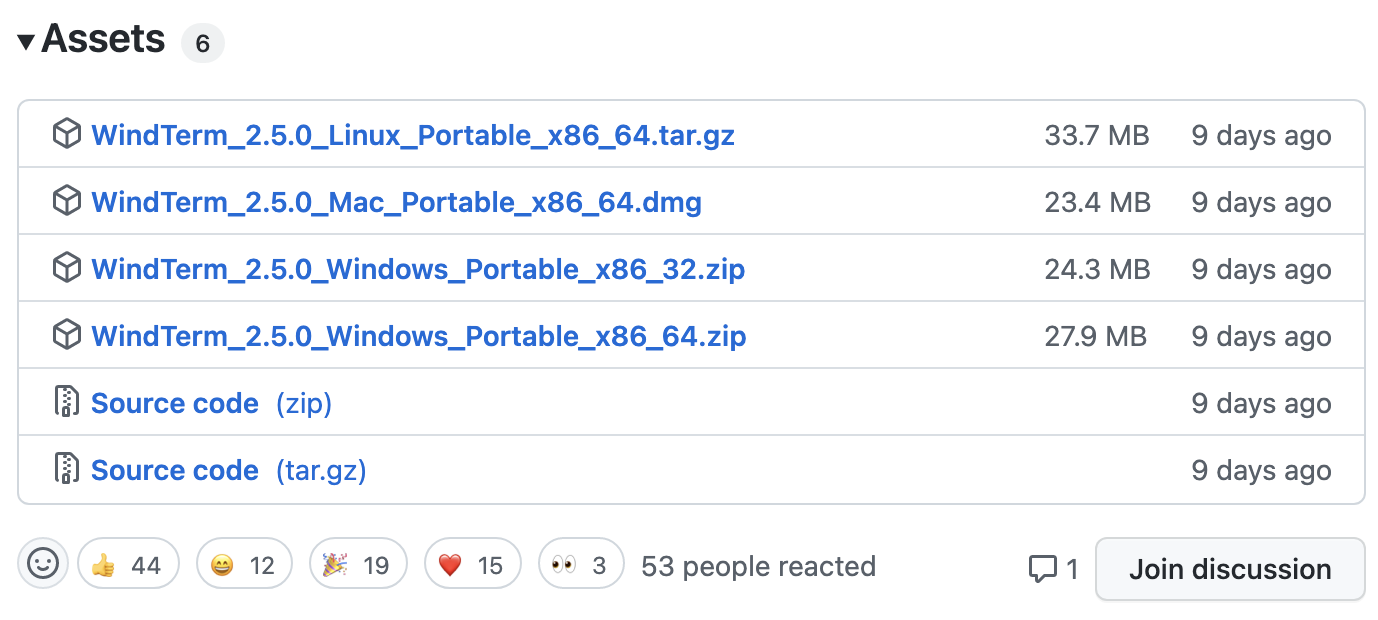The height and width of the screenshot is (620, 1378).
Task: Click the comment bubble icon
Action: (1042, 569)
